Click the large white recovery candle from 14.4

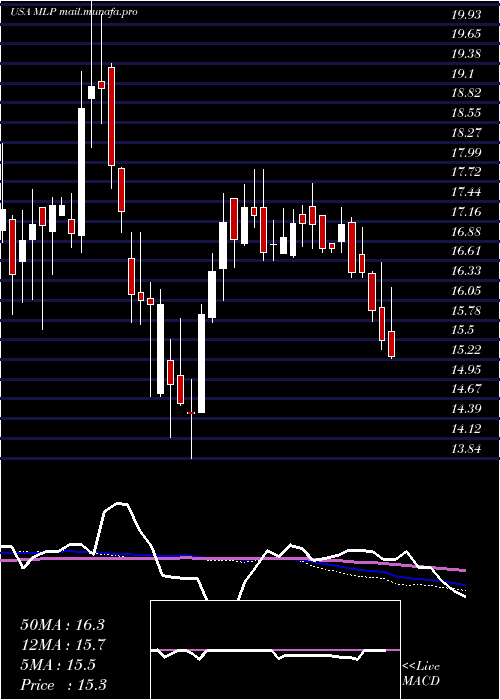coord(201,363)
